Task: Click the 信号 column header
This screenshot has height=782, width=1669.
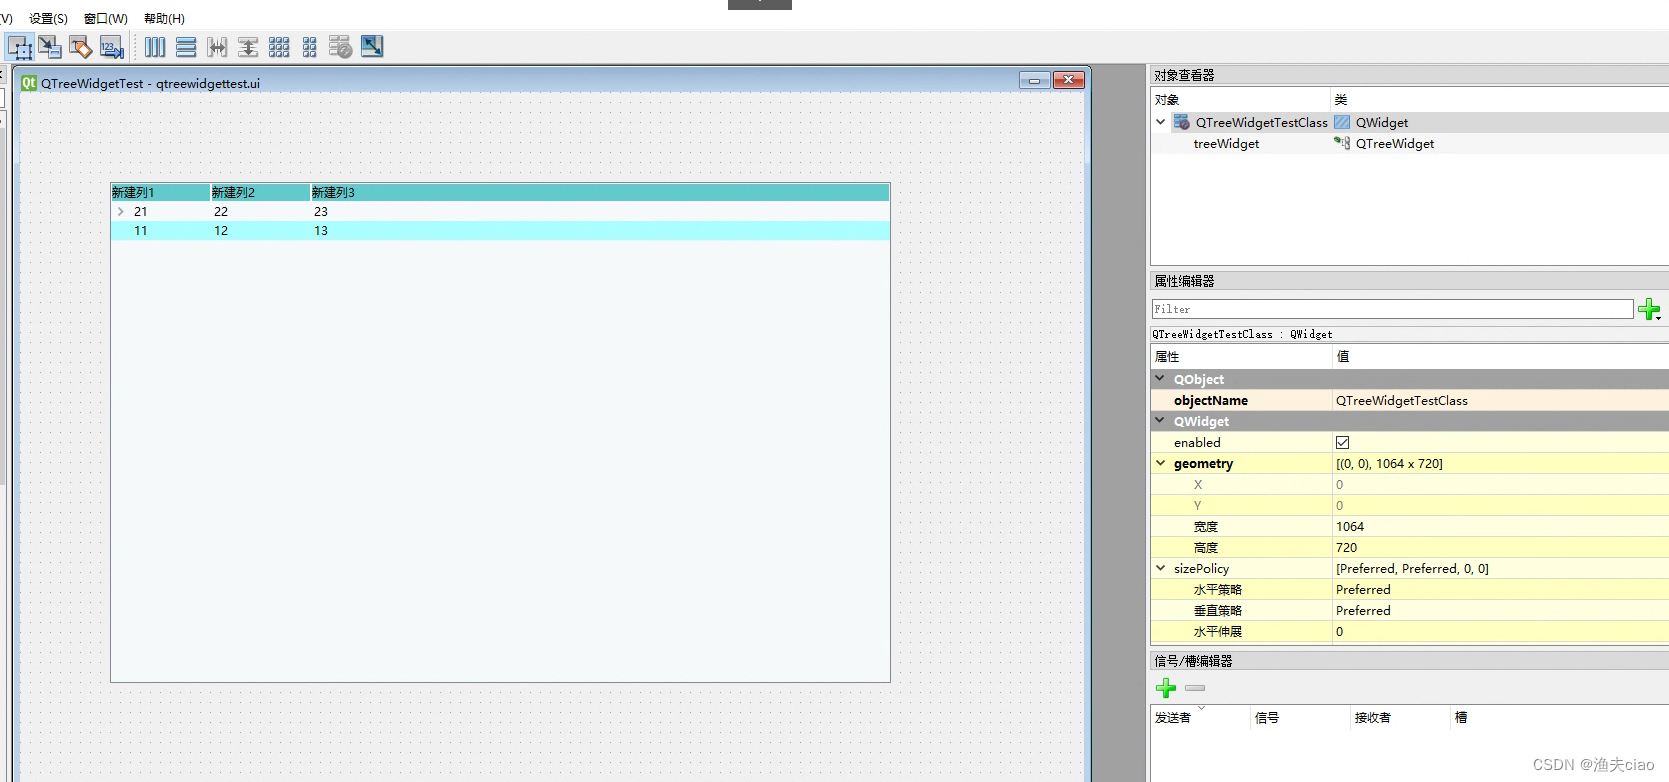Action: point(1301,717)
